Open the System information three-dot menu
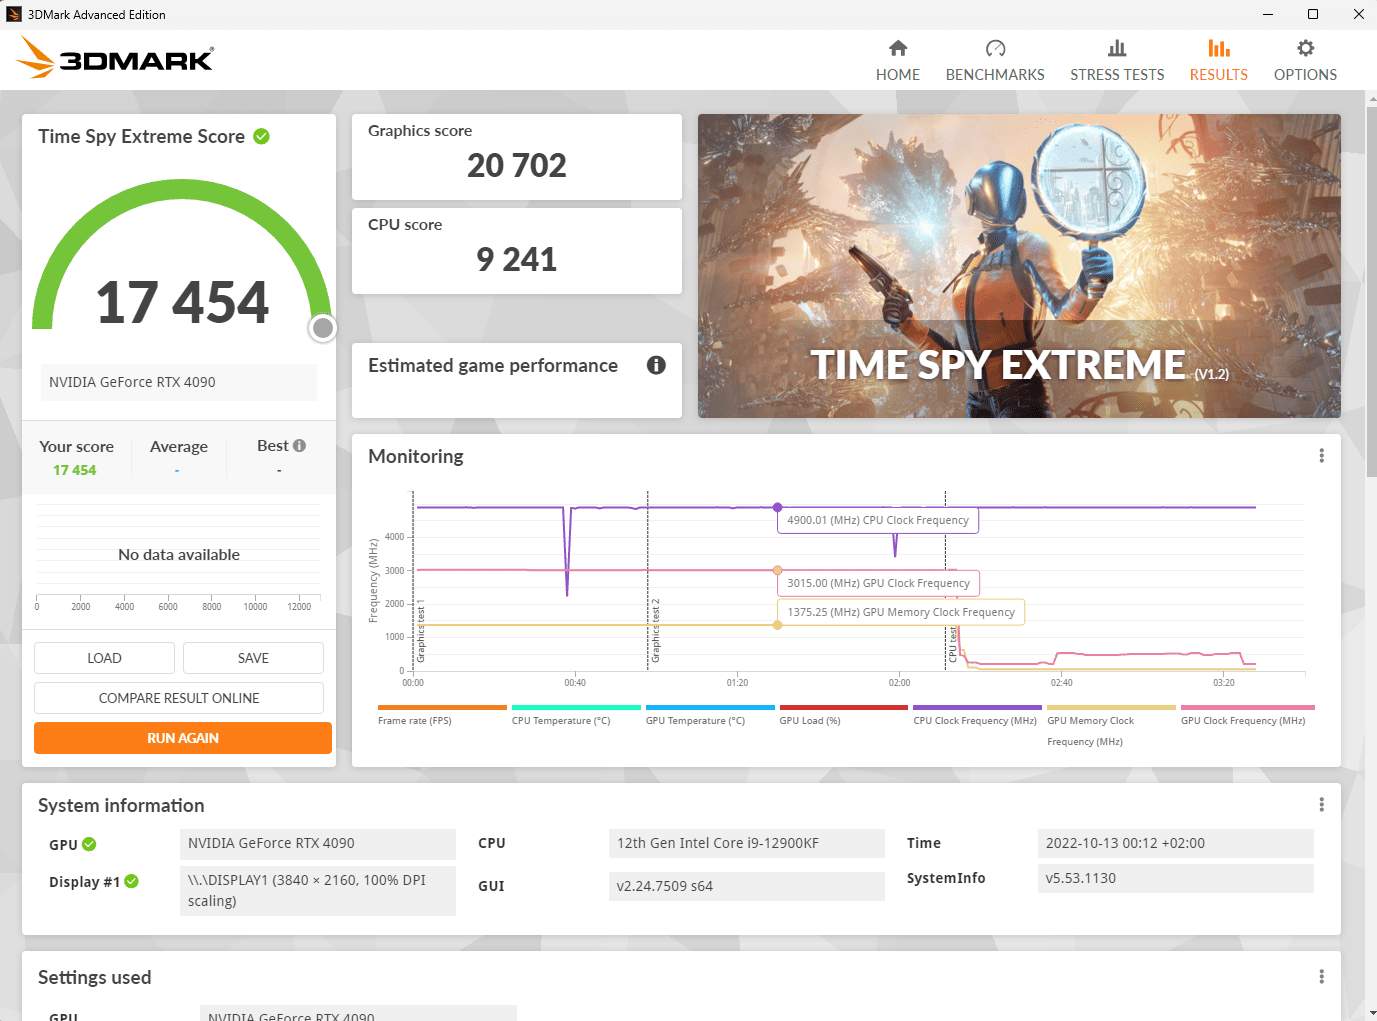1377x1021 pixels. tap(1321, 805)
